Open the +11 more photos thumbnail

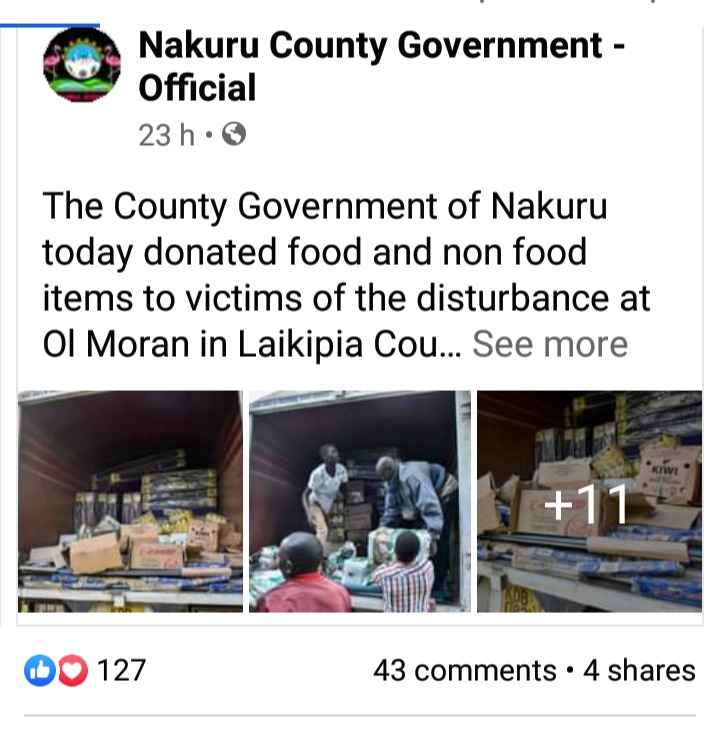pyautogui.click(x=589, y=501)
